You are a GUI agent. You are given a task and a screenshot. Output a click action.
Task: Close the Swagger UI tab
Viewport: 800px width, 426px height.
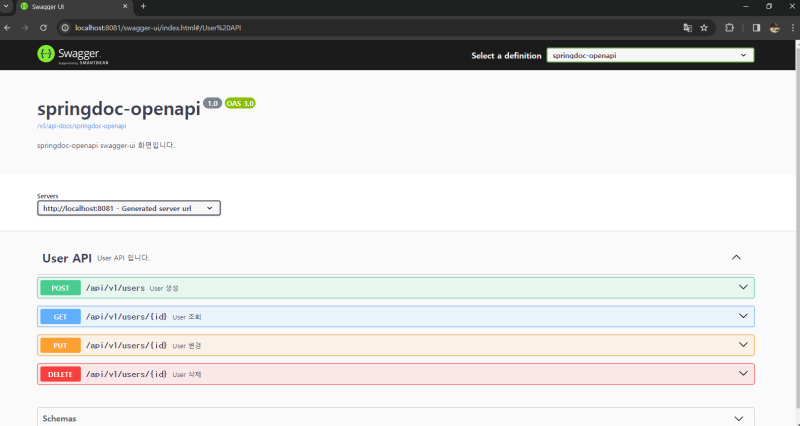pyautogui.click(x=125, y=7)
